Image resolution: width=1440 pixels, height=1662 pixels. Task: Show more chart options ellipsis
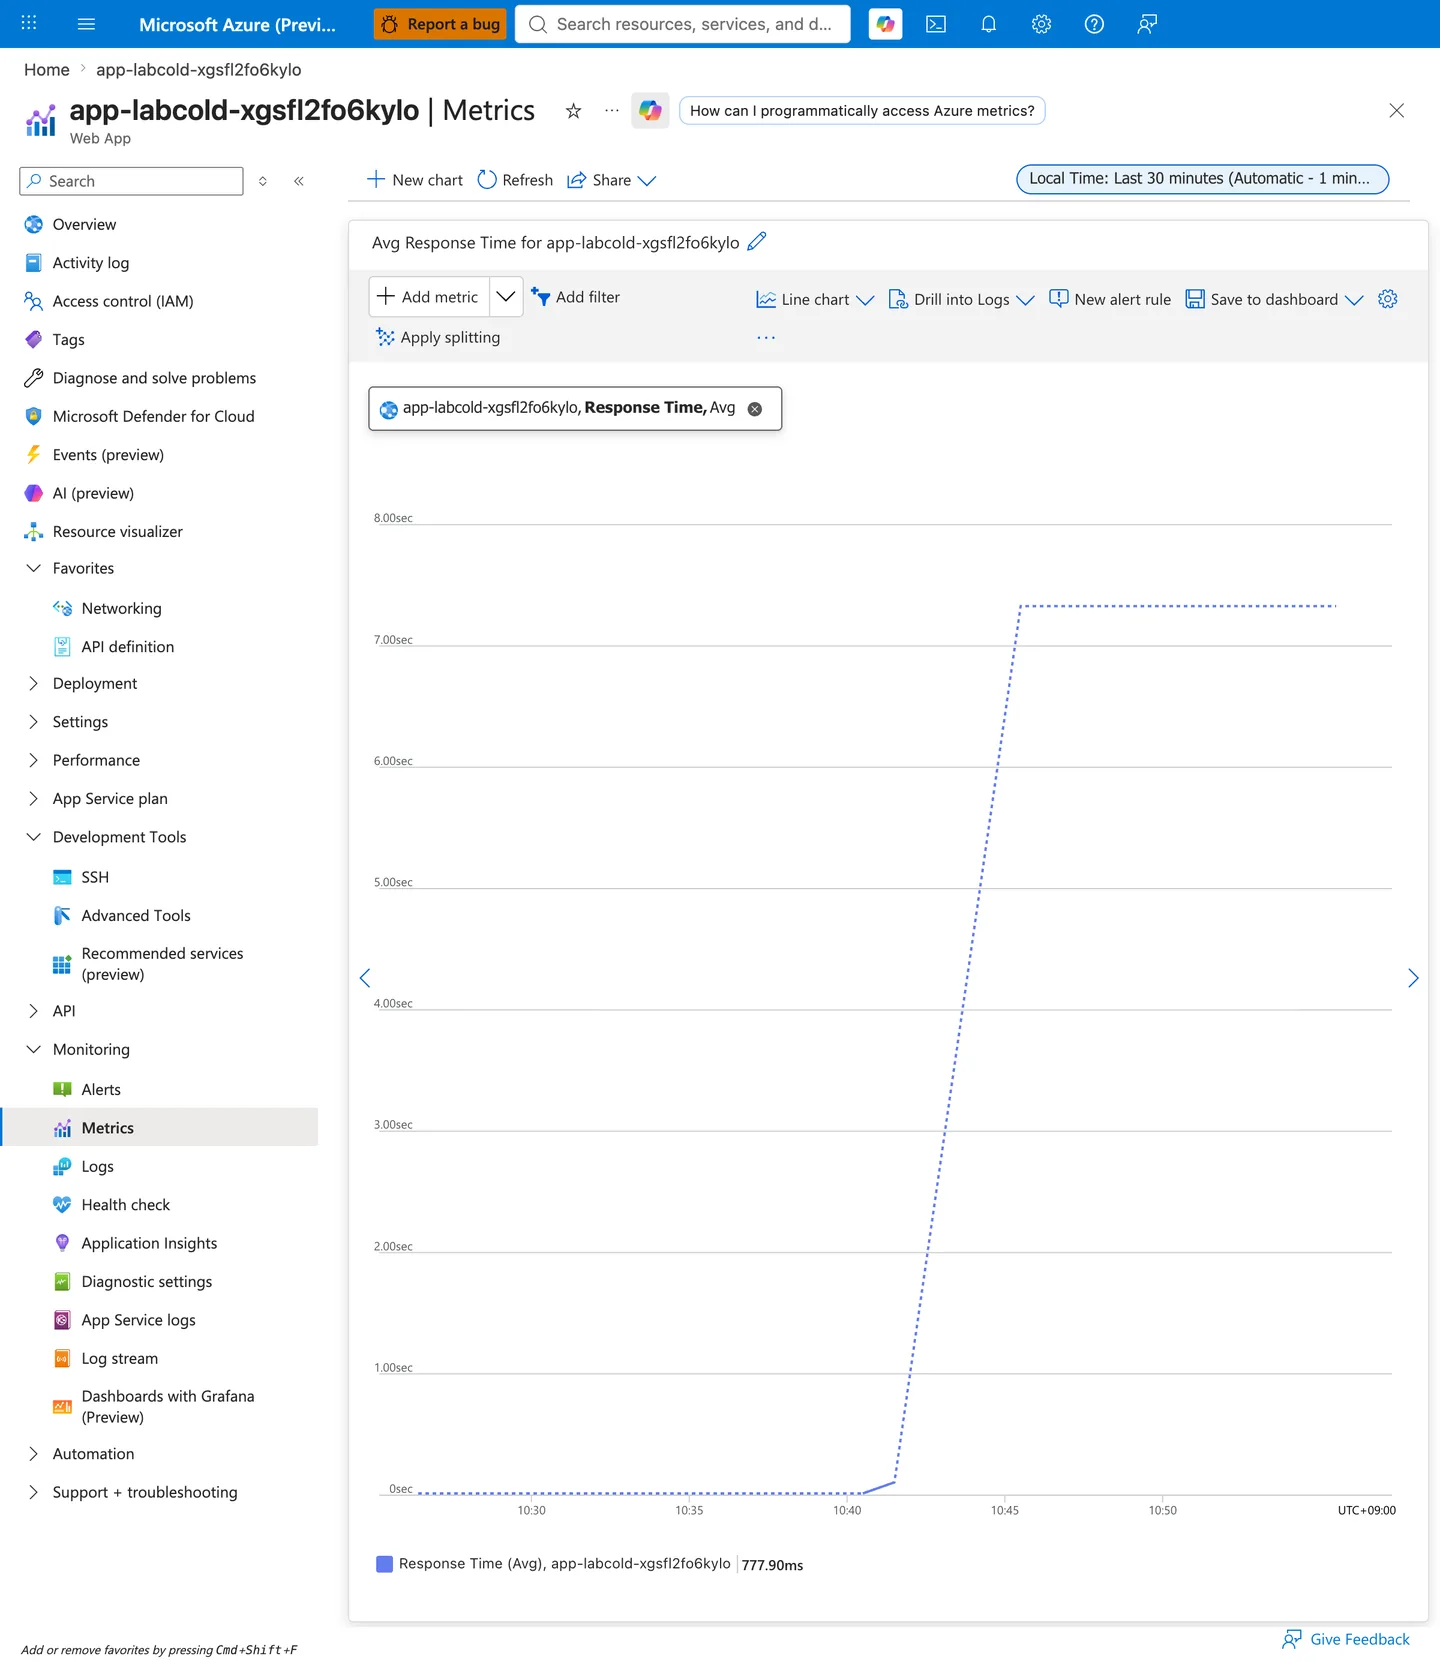(x=766, y=338)
